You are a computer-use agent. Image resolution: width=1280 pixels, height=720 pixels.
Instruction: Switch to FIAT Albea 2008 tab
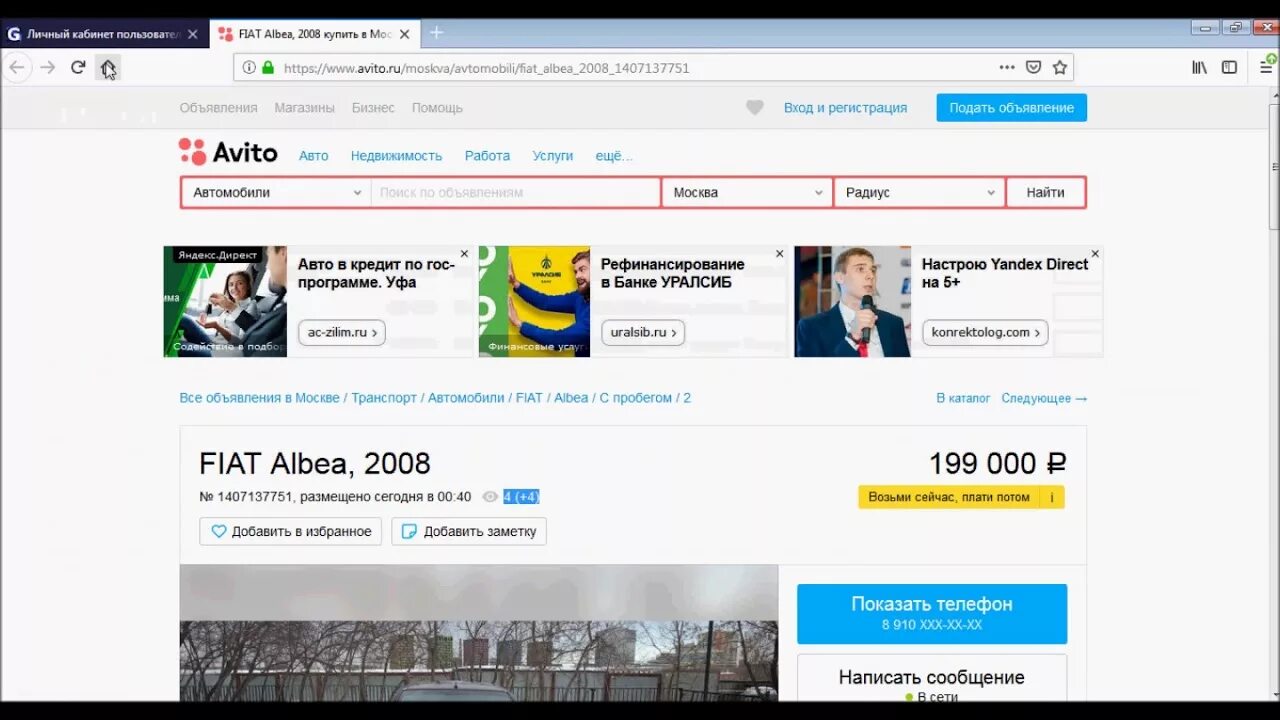click(315, 34)
